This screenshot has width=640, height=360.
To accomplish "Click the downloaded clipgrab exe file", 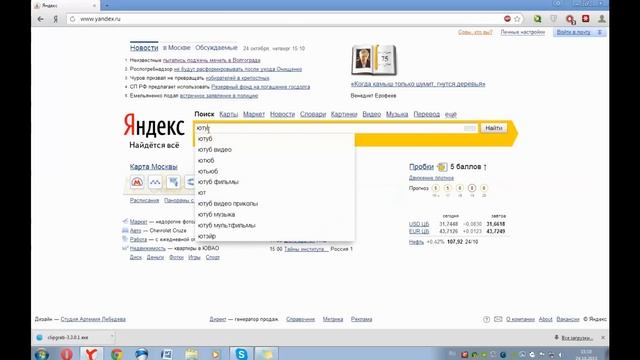I will (x=67, y=338).
